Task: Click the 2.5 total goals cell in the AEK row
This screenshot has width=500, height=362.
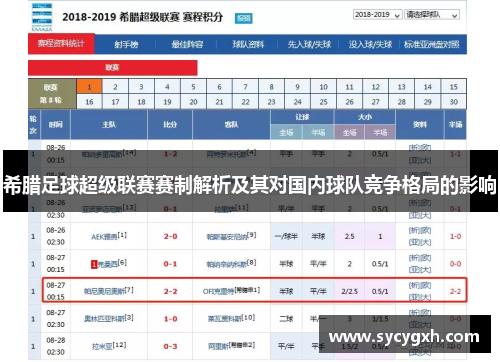Action: pyautogui.click(x=349, y=236)
